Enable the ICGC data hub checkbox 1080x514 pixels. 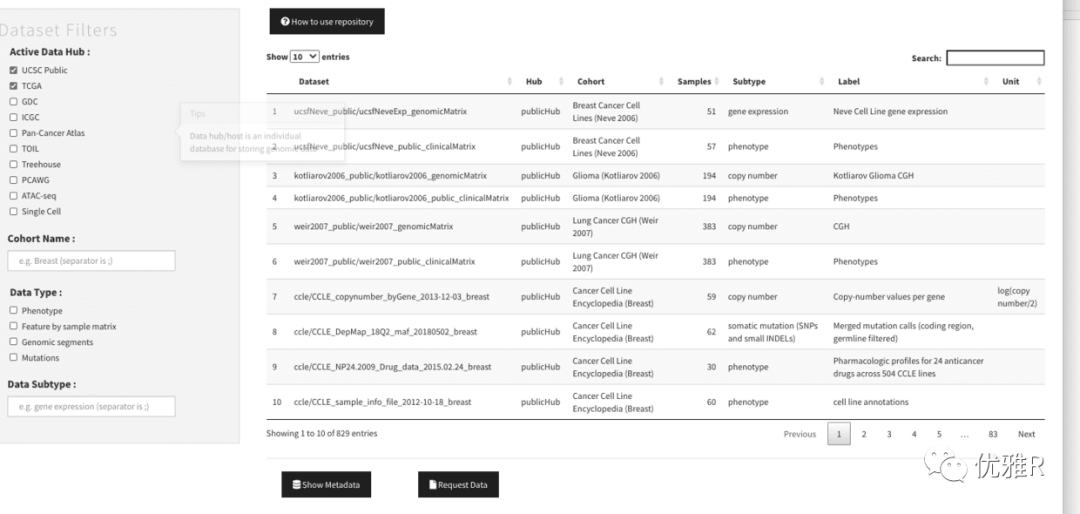point(13,117)
